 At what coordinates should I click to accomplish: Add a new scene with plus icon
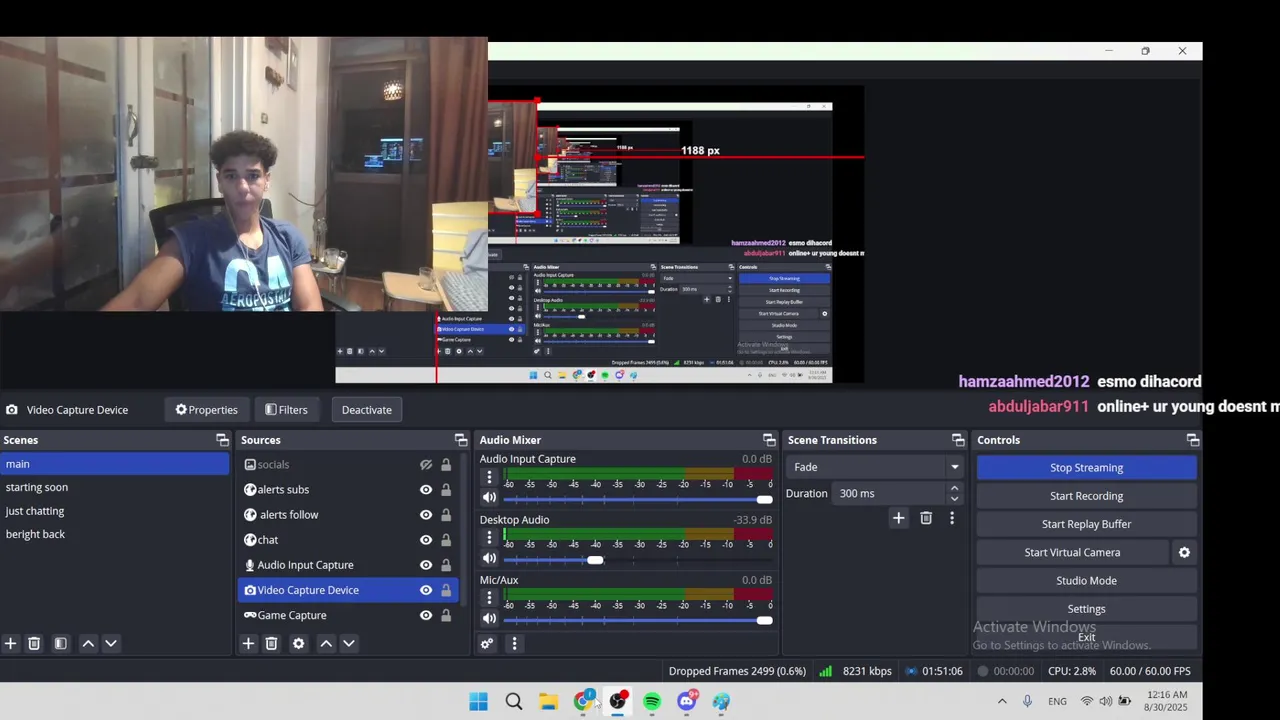point(10,644)
